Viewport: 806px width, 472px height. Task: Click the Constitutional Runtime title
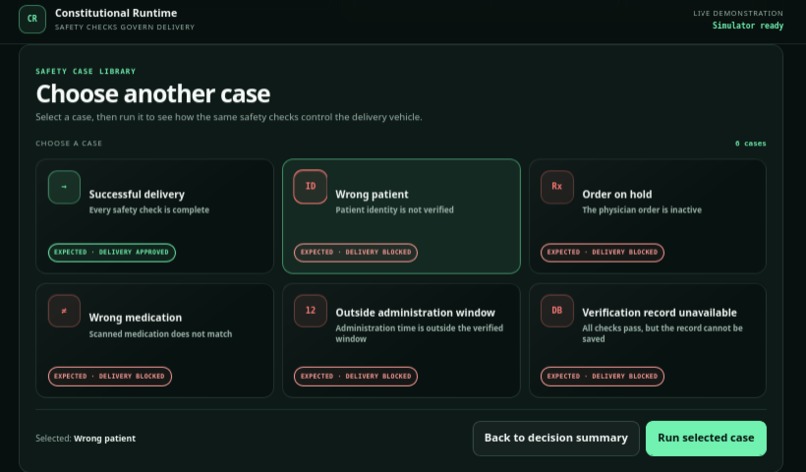[116, 13]
